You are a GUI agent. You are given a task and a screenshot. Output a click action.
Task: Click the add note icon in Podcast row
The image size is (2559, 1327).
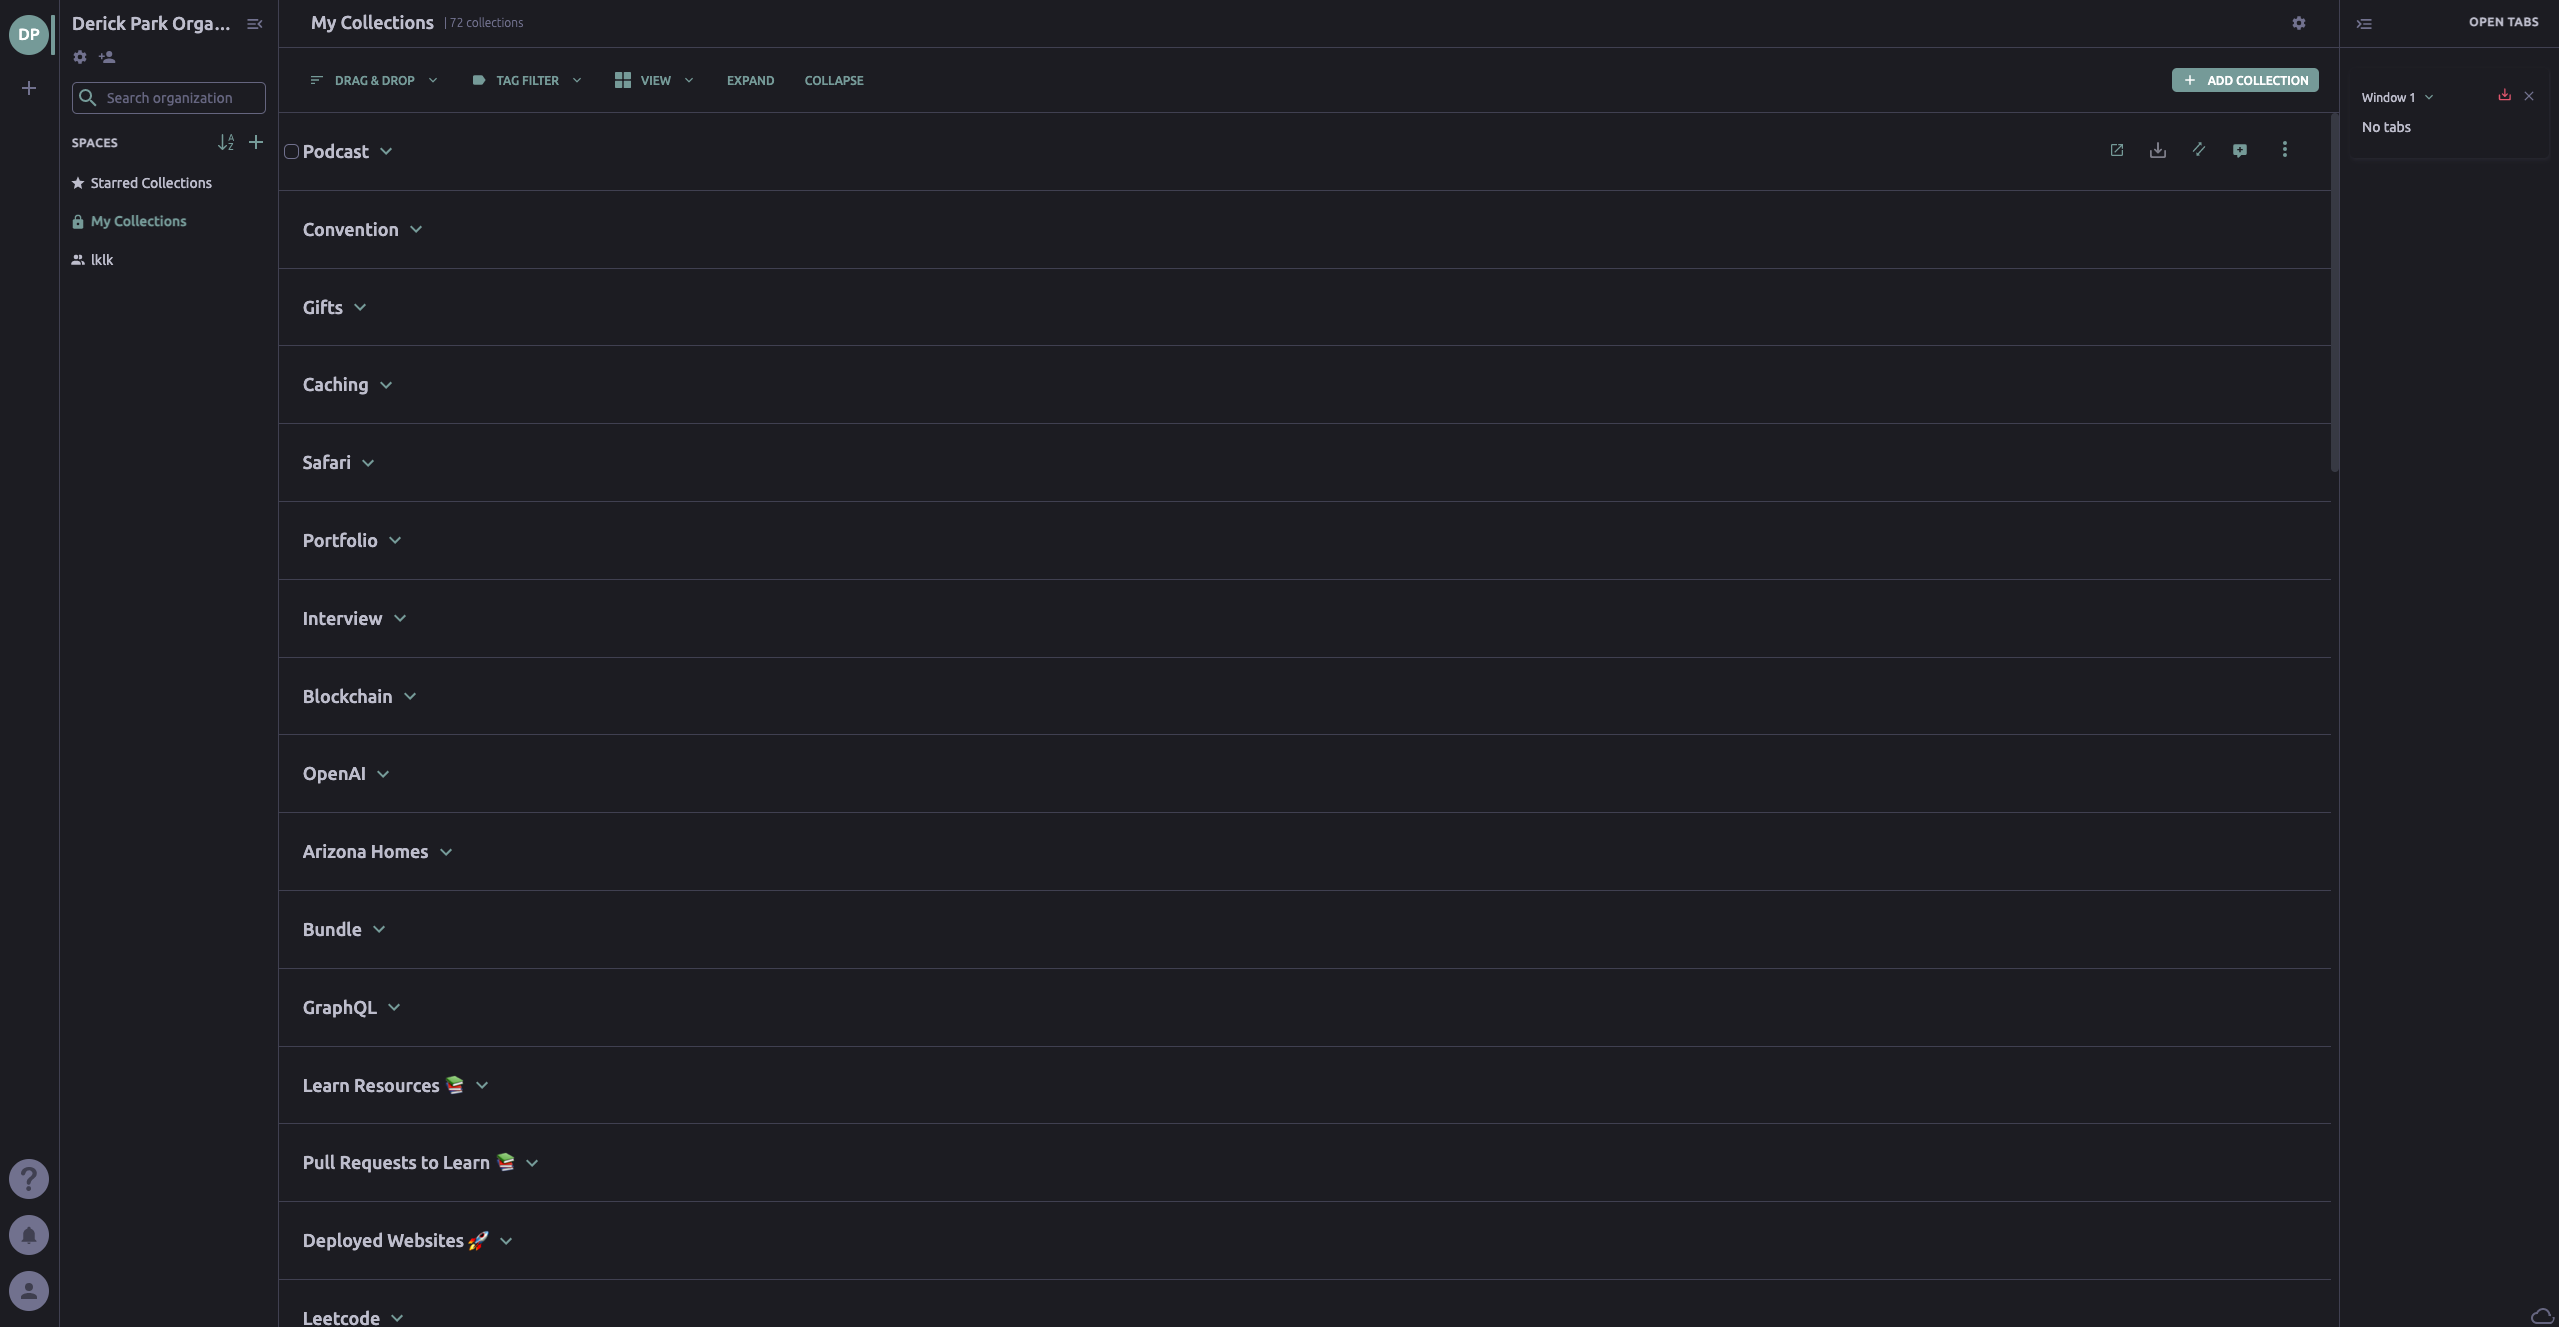pyautogui.click(x=2239, y=150)
